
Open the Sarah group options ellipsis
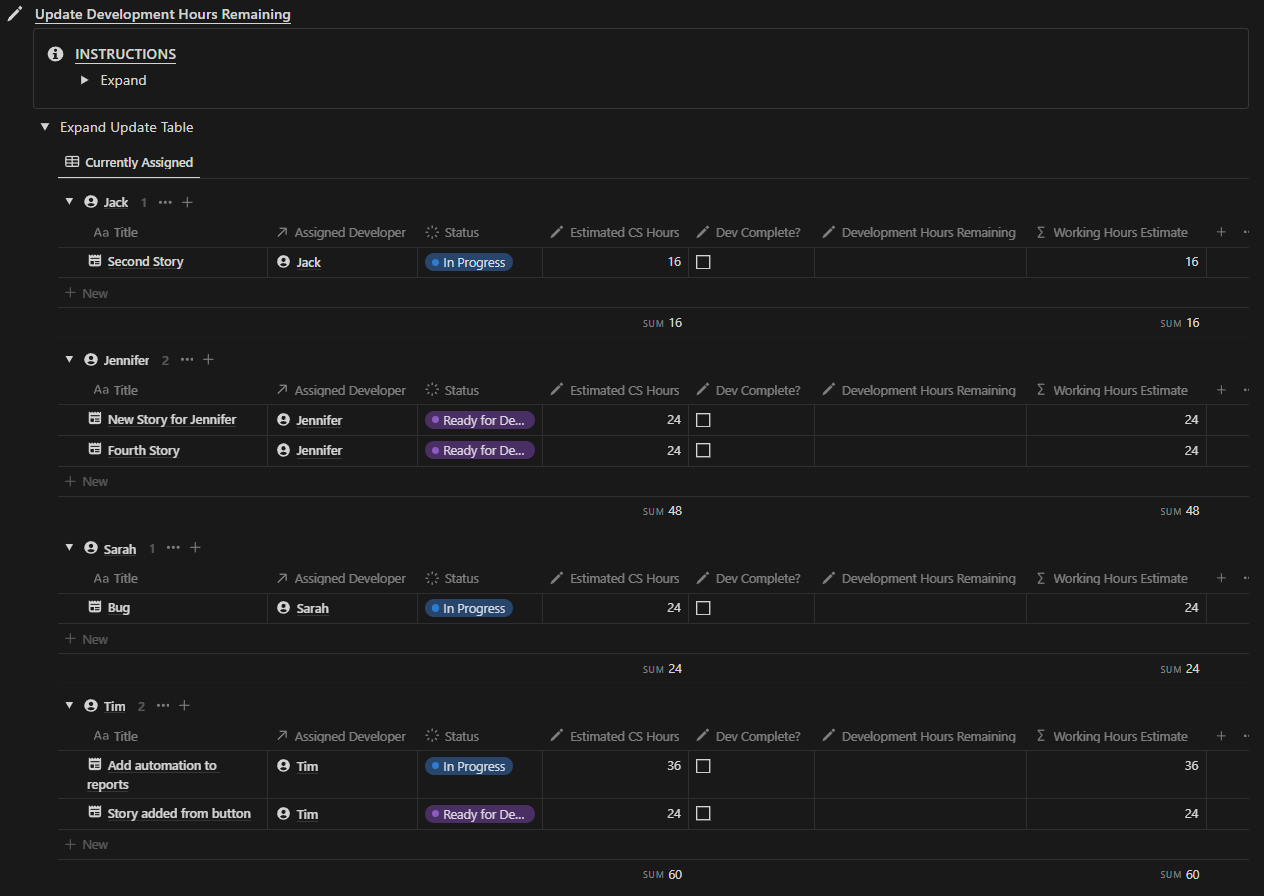pos(173,548)
